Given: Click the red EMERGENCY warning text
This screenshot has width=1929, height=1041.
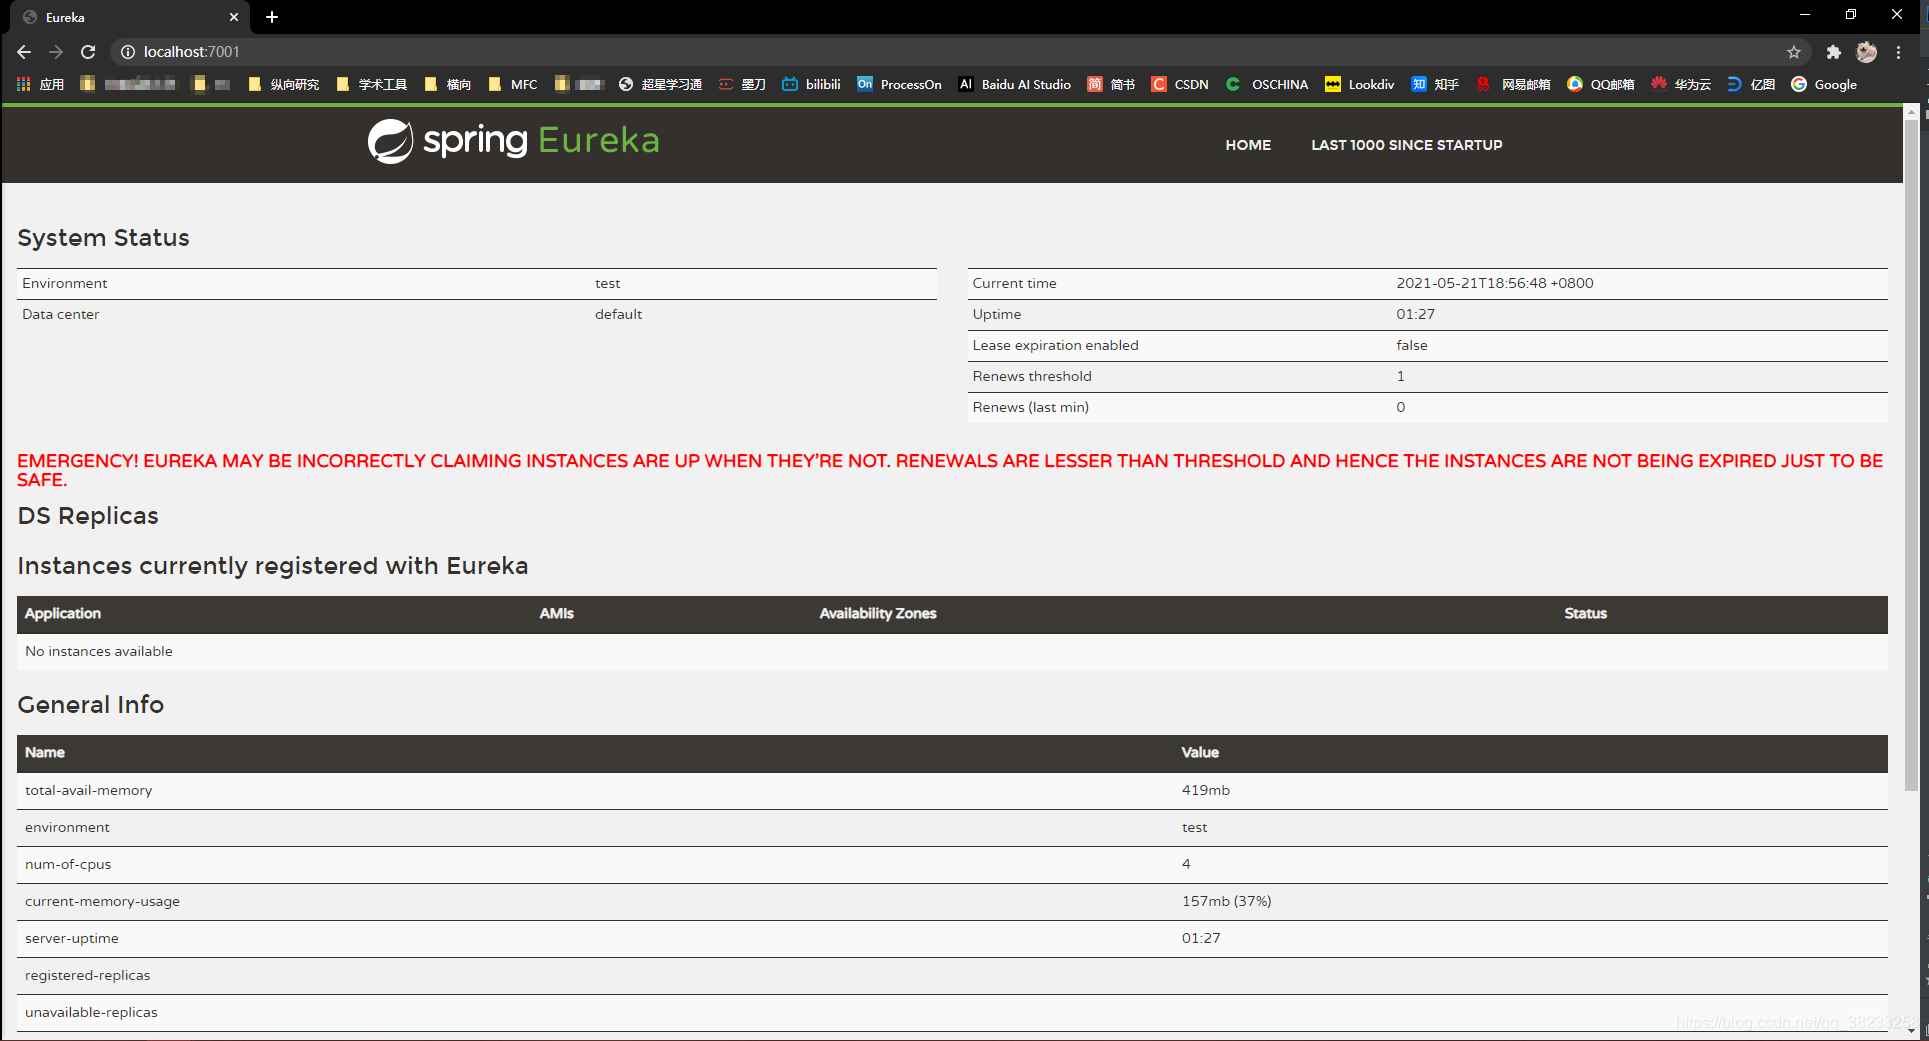Looking at the screenshot, I should [950, 470].
